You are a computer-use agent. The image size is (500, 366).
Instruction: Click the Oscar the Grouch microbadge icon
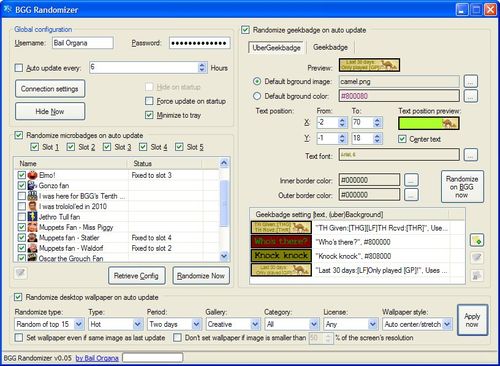(32, 258)
